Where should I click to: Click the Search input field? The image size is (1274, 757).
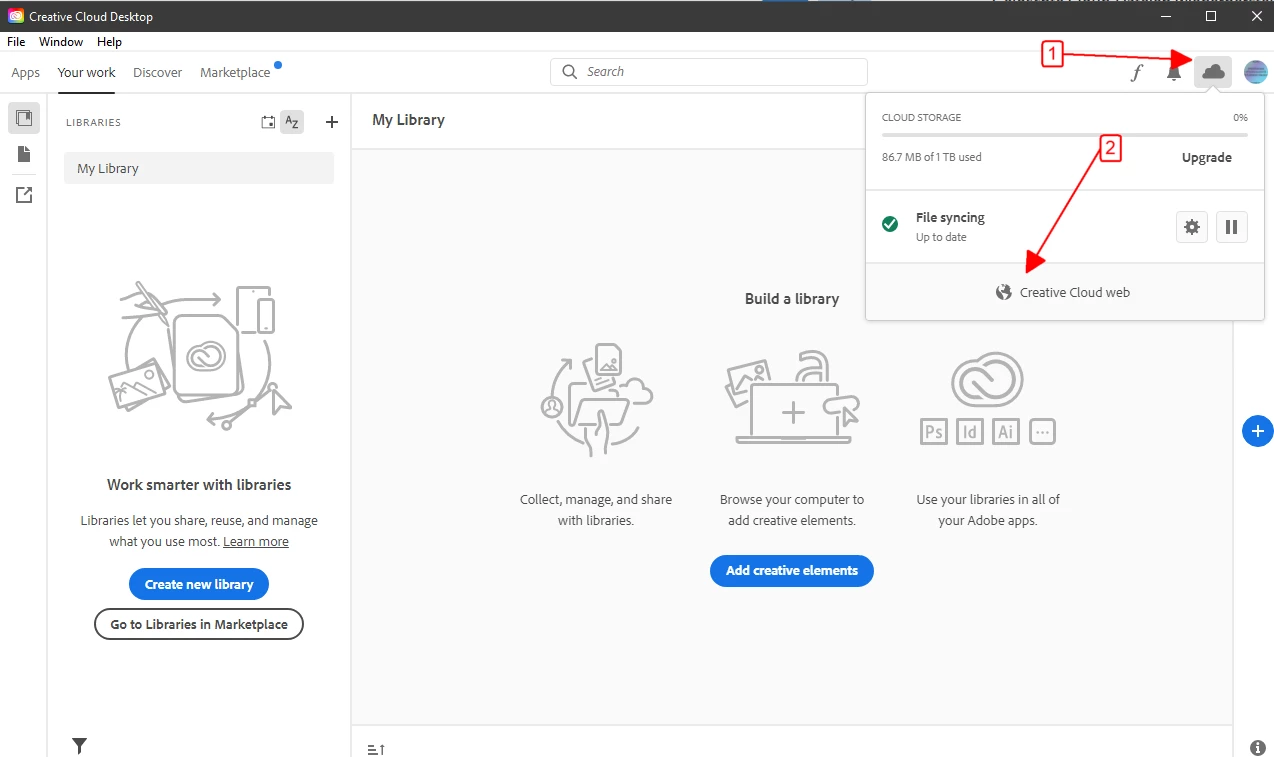coord(709,72)
